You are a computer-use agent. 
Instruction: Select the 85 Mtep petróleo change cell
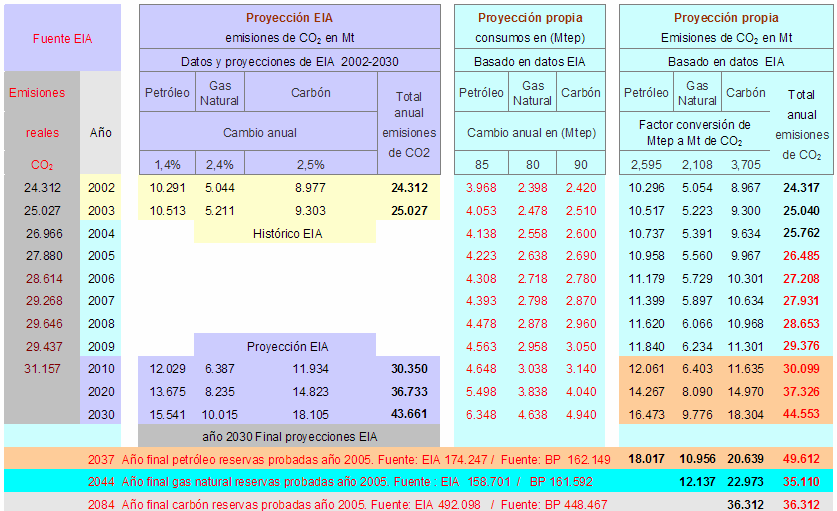481,164
